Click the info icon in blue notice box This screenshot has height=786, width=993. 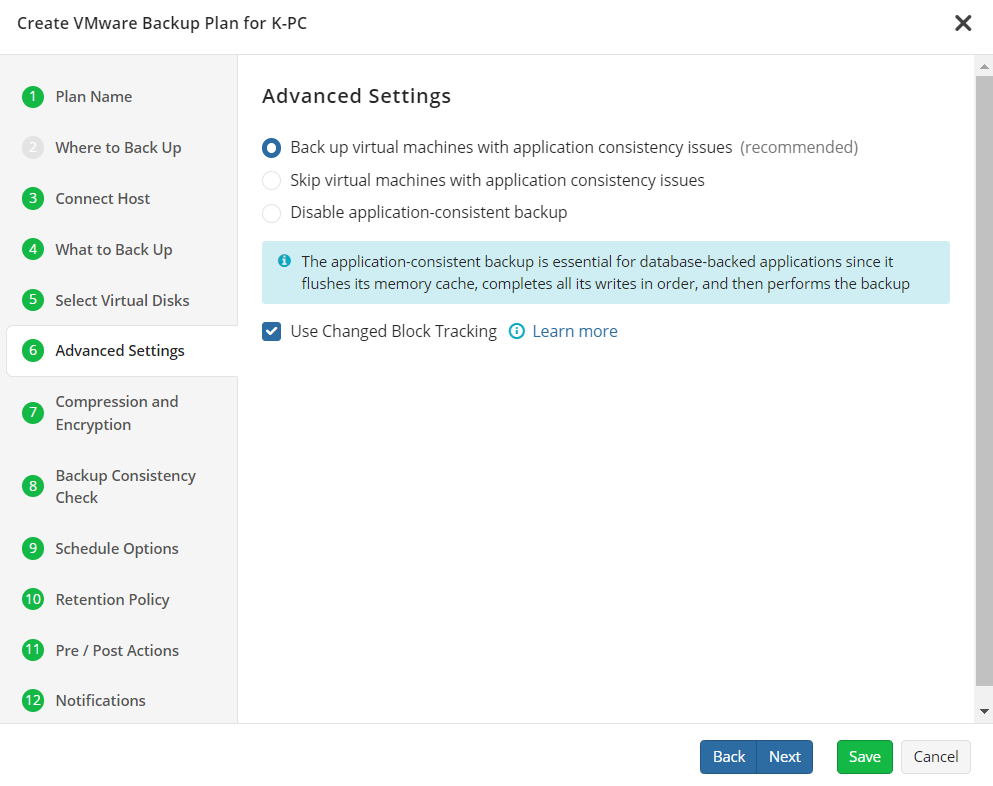284,261
